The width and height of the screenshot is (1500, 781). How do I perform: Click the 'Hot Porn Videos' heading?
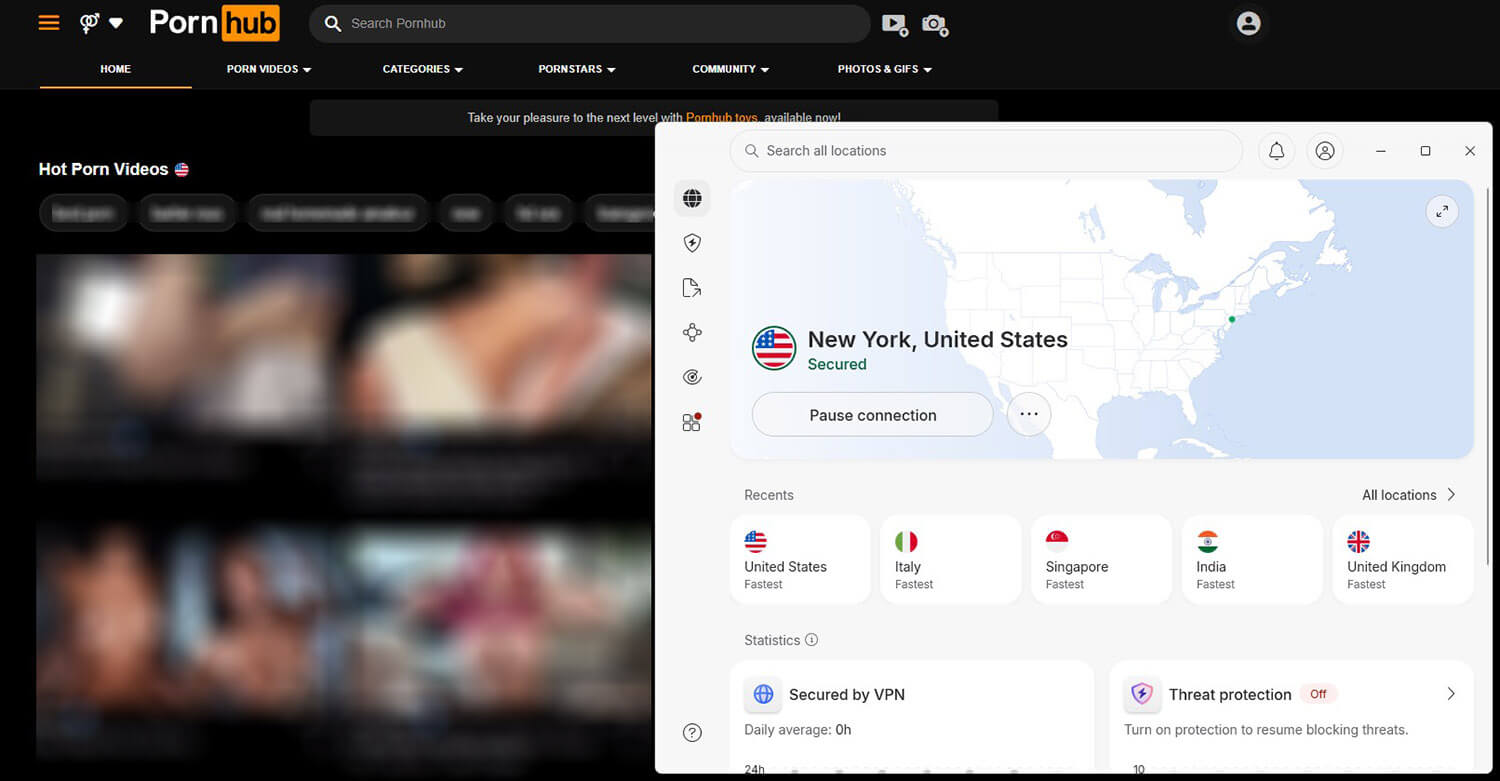[103, 170]
